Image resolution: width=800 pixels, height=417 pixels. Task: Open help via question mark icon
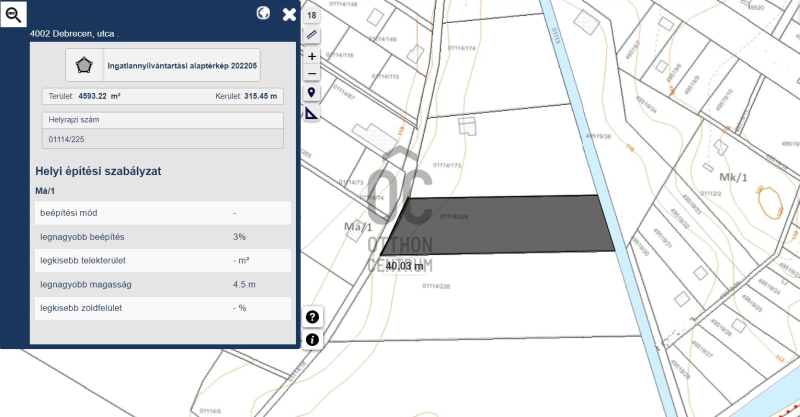tap(312, 317)
